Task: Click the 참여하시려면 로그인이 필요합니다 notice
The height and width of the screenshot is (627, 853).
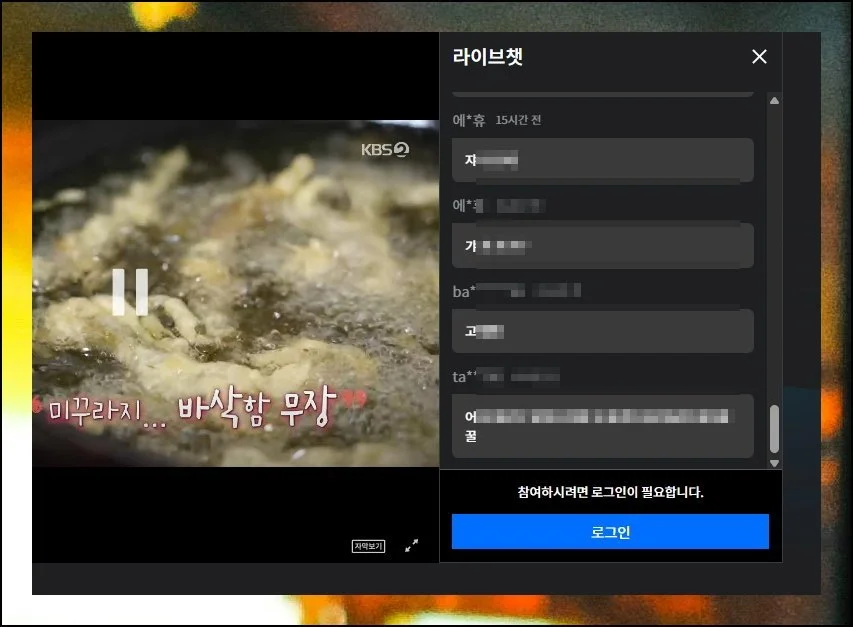Action: (x=610, y=493)
